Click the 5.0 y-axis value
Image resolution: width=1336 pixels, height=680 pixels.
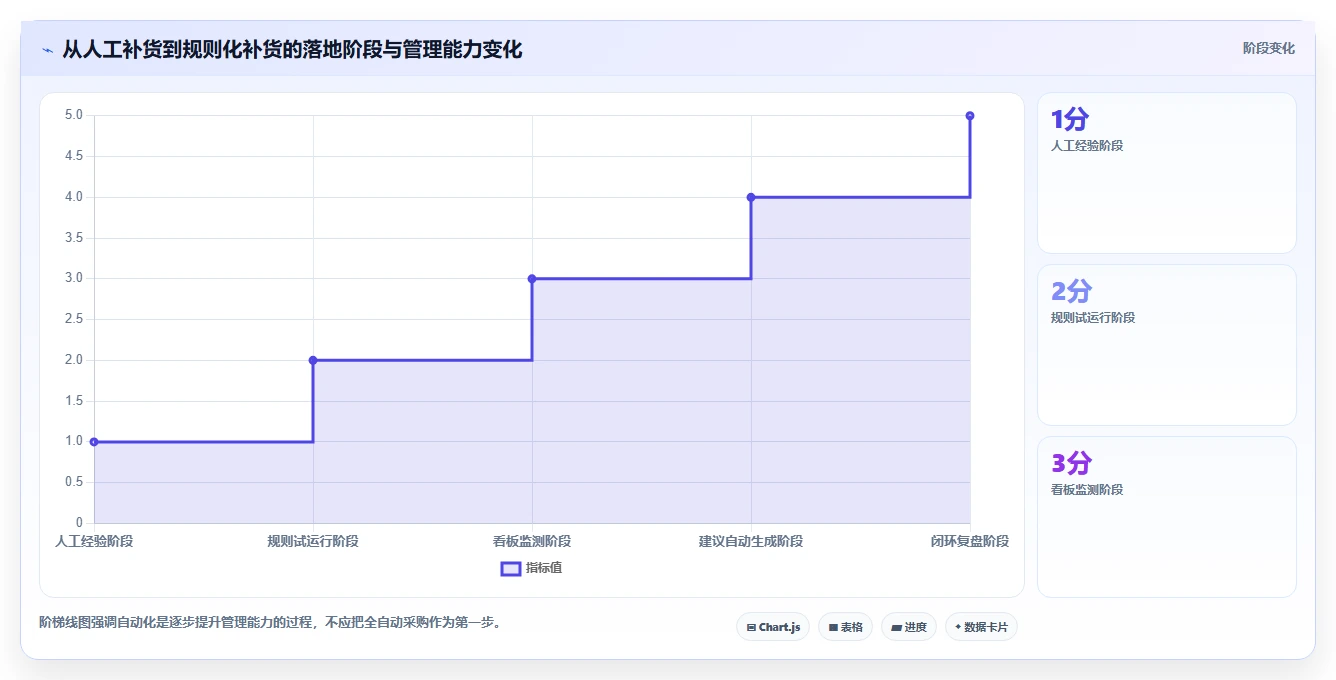74,115
